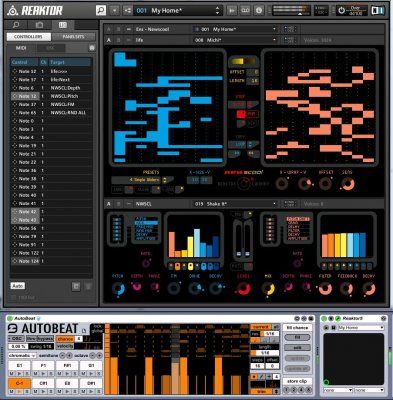Open the snapshot camera tab in sidebar
393x400 pixels.
coord(39,25)
